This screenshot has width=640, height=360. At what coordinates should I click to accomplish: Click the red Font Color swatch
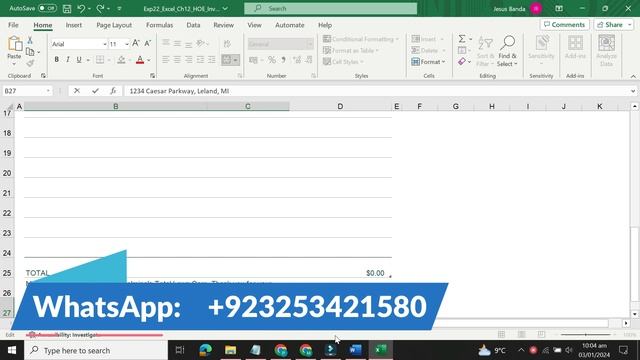coord(140,60)
